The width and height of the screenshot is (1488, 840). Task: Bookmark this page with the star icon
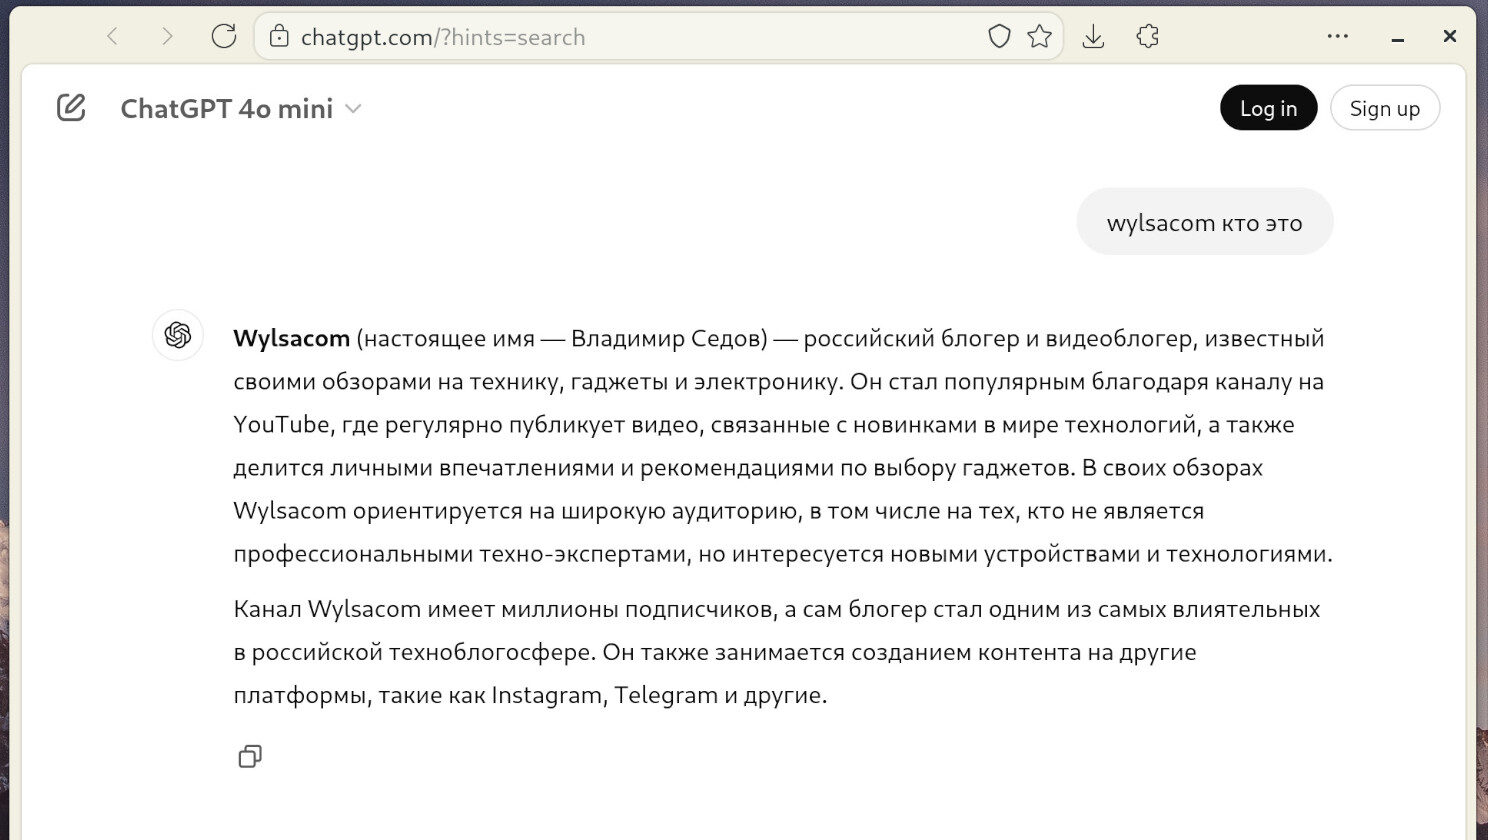click(x=1040, y=37)
